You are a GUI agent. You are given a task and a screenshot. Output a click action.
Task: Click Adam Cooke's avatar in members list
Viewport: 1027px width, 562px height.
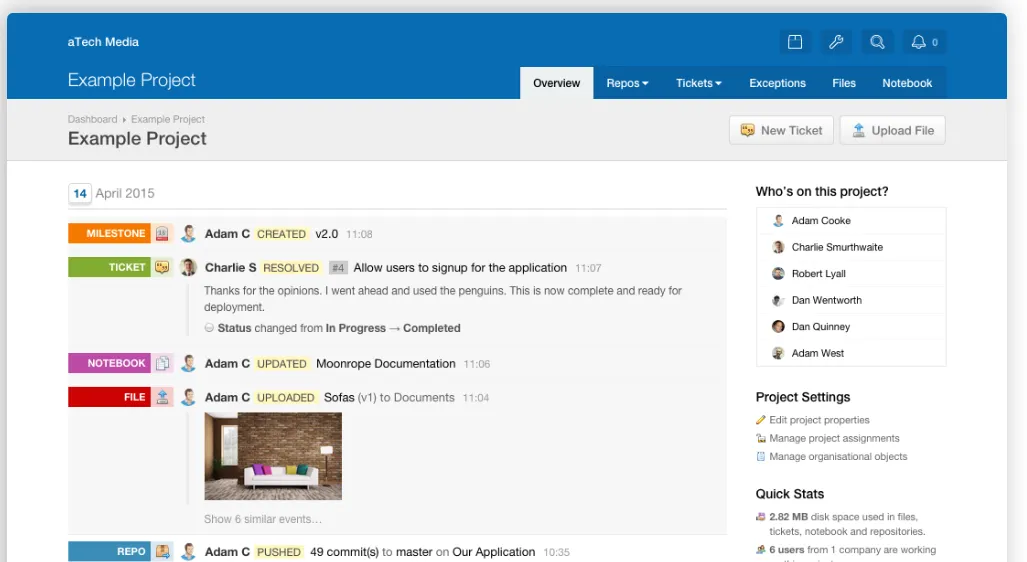778,221
